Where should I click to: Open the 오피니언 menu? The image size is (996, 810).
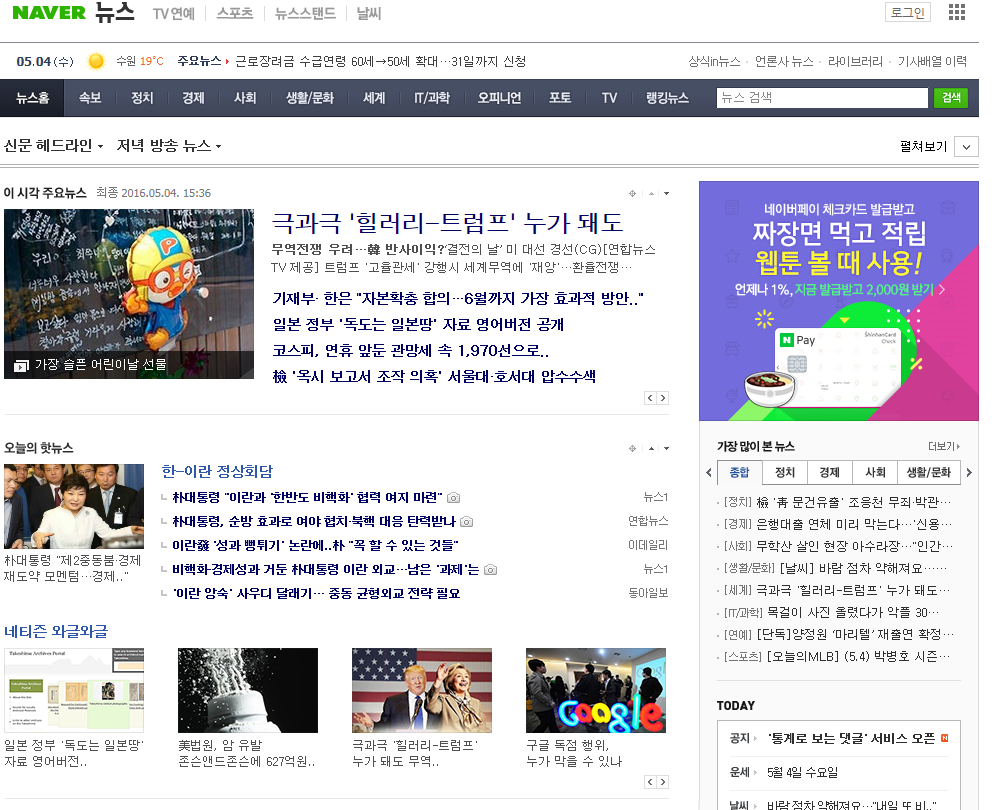(x=499, y=98)
